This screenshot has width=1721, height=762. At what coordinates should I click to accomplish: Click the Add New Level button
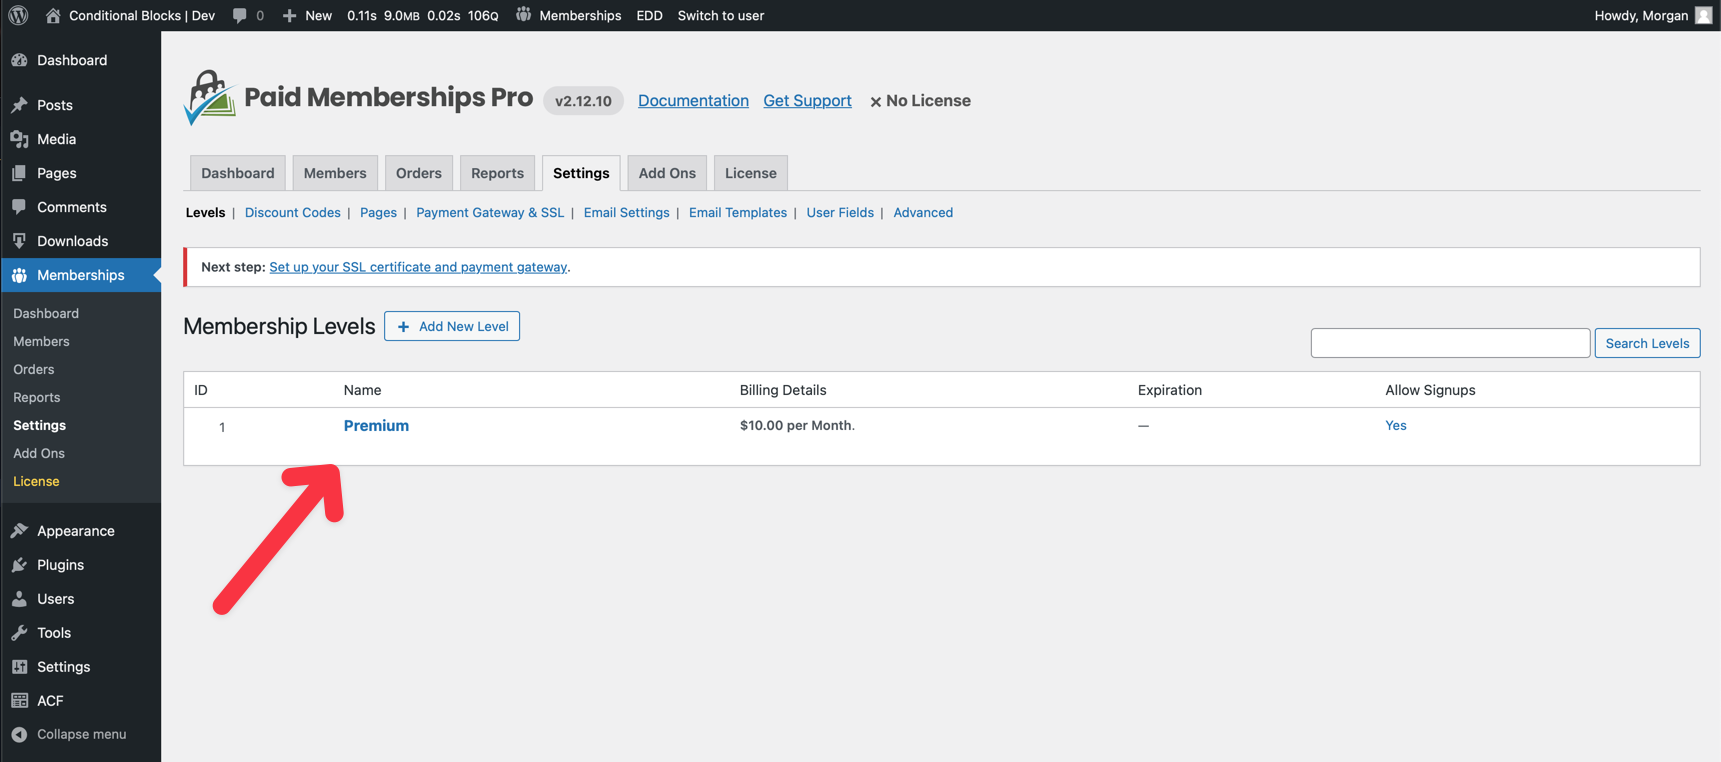click(452, 326)
